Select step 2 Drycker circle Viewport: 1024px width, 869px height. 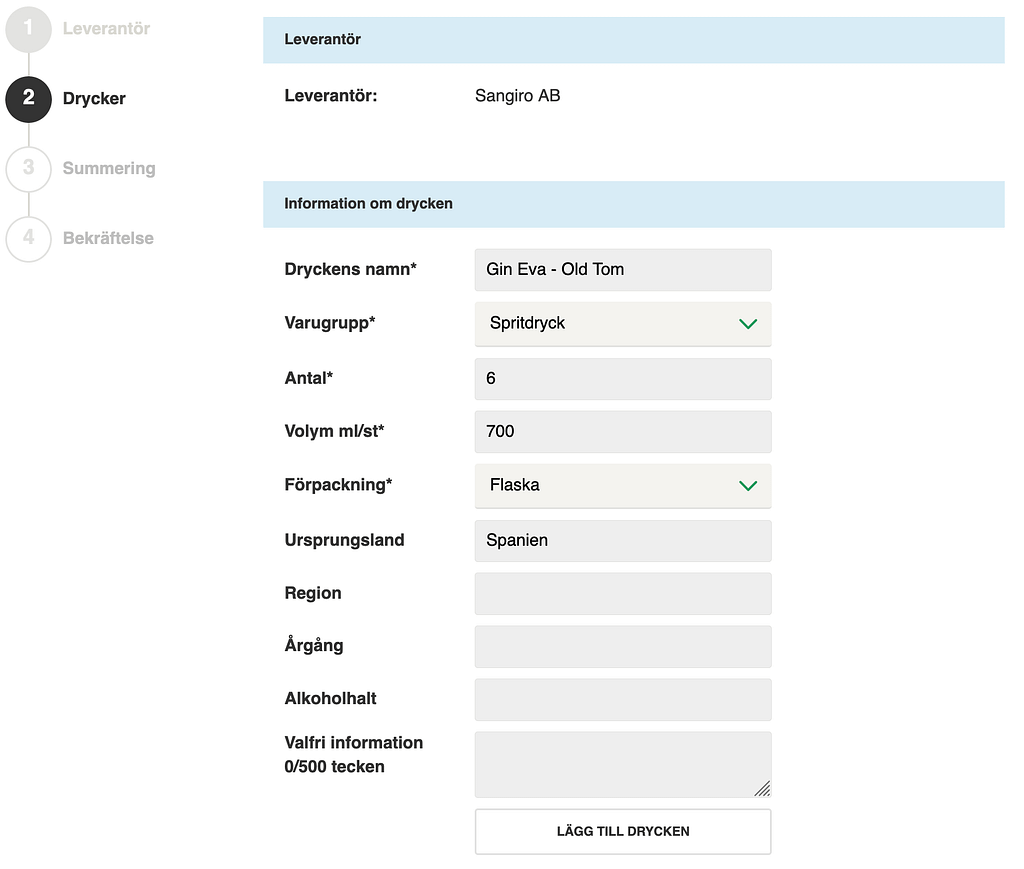pos(28,99)
